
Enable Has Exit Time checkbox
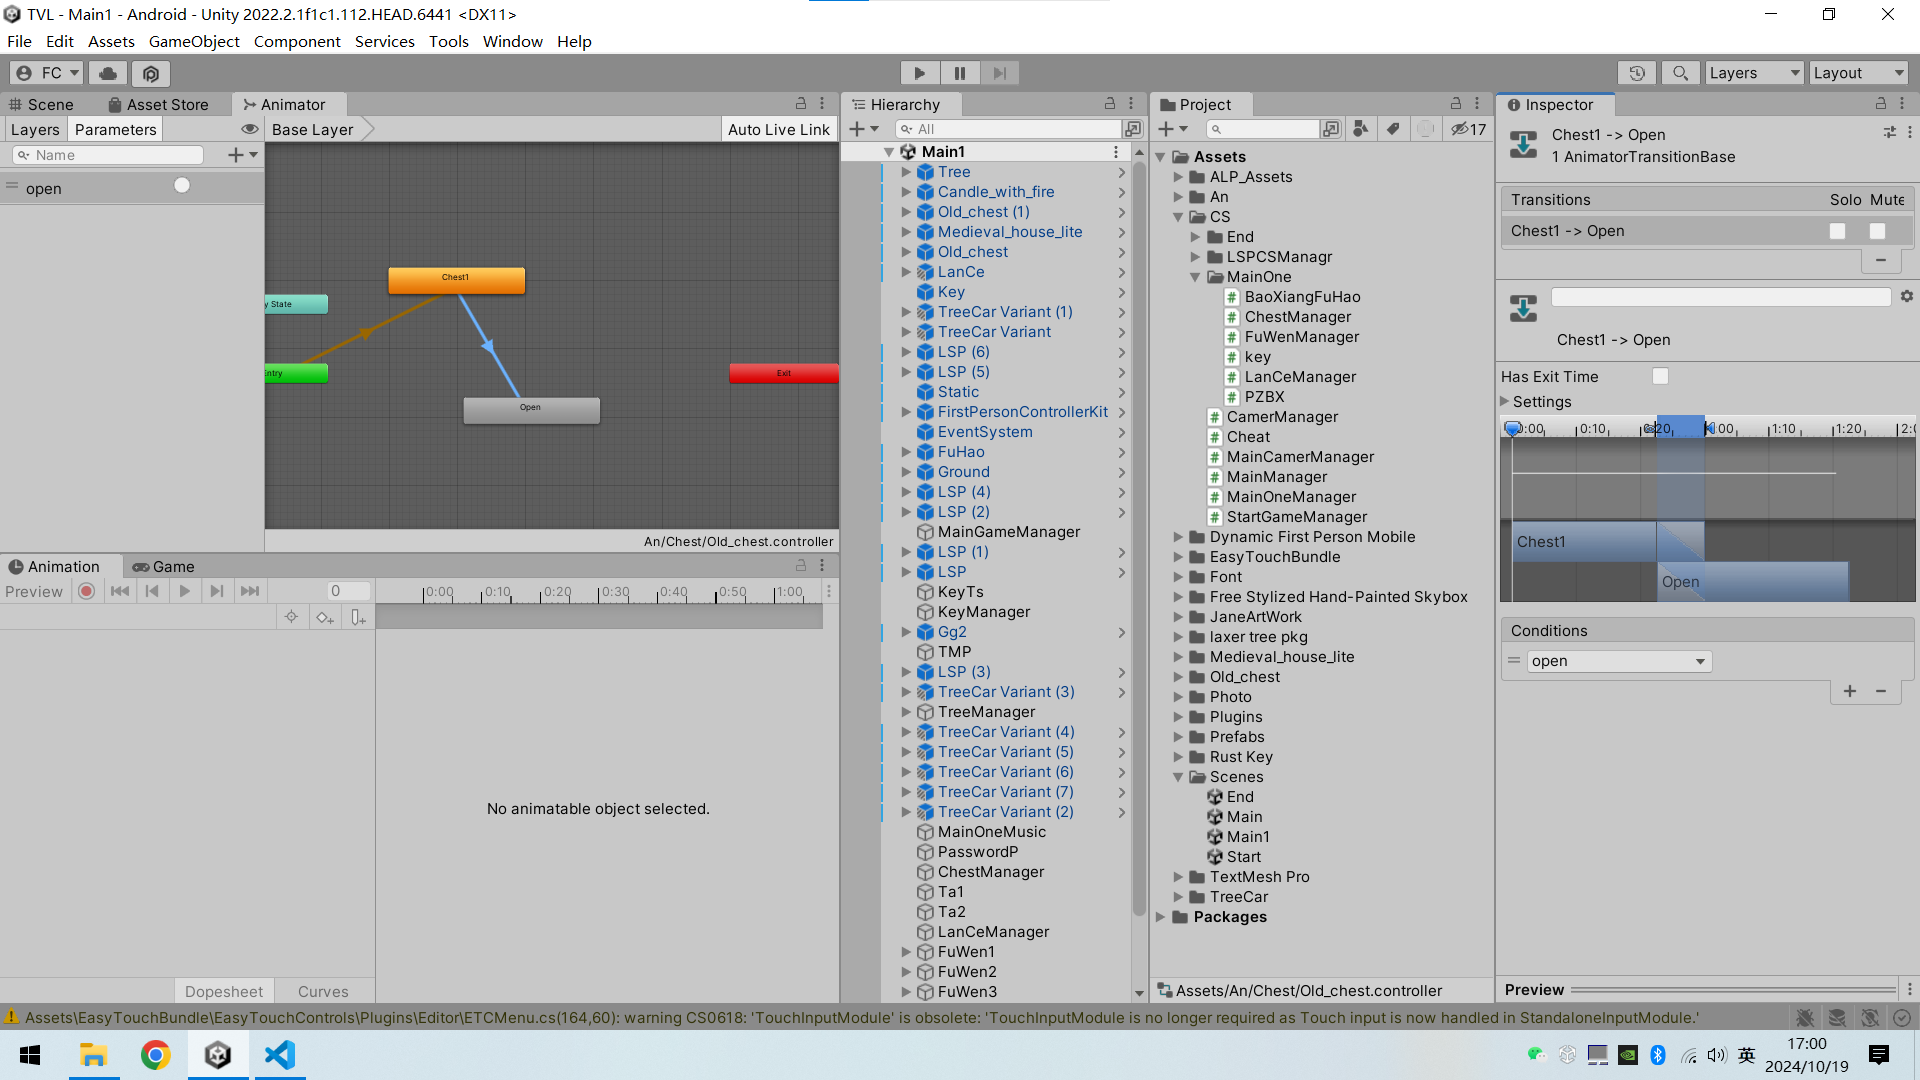(1660, 376)
